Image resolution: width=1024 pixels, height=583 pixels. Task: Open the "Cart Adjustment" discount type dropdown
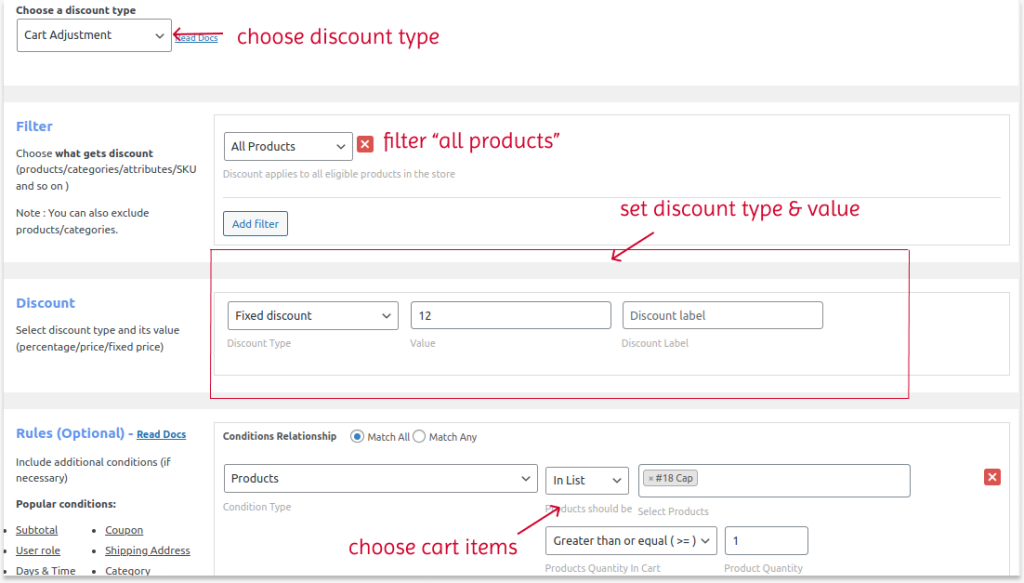pos(93,34)
